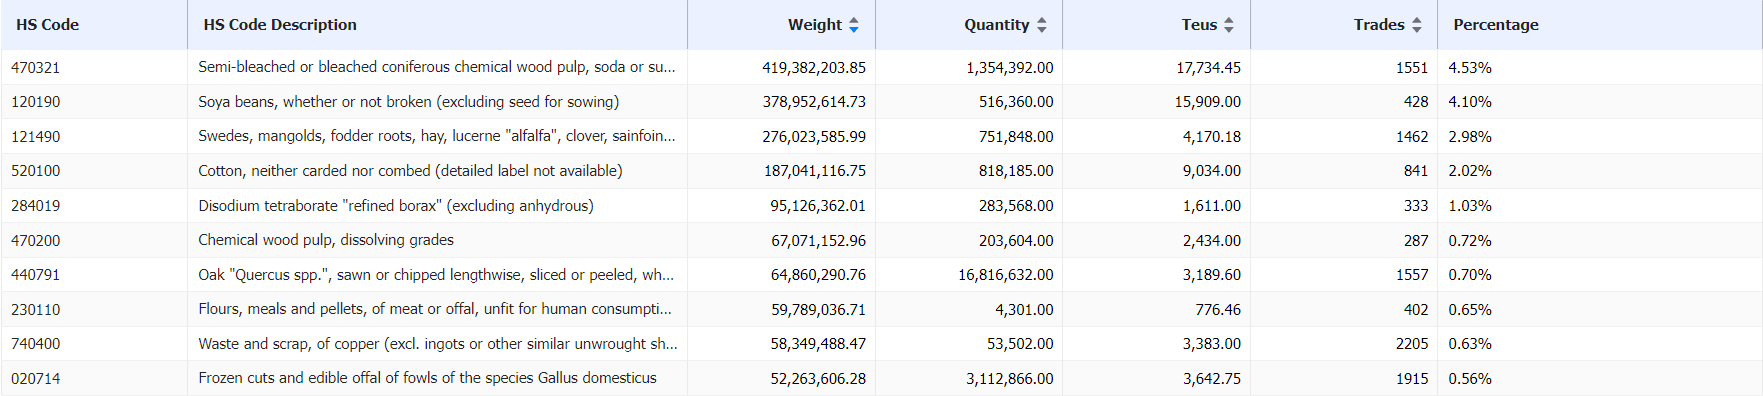Select percentage value 4.10%
The image size is (1763, 396).
coord(1470,102)
